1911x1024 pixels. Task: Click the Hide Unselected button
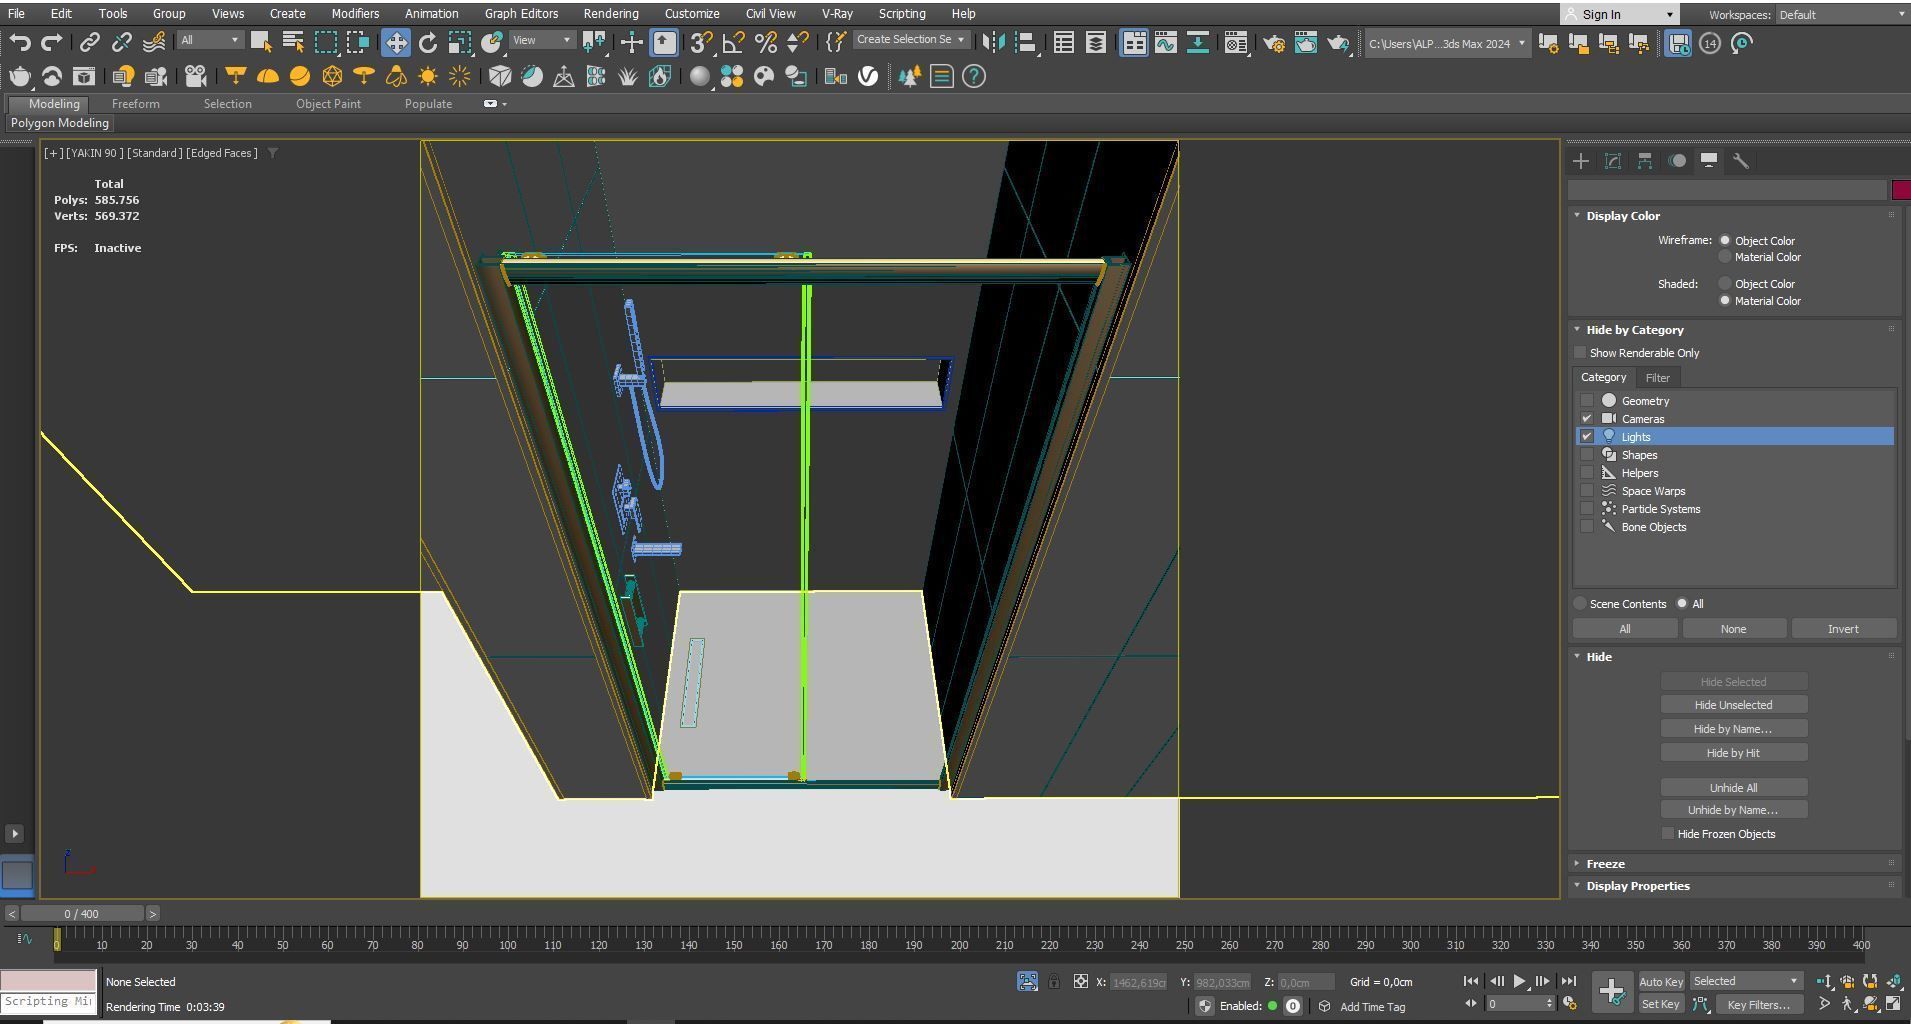1733,705
